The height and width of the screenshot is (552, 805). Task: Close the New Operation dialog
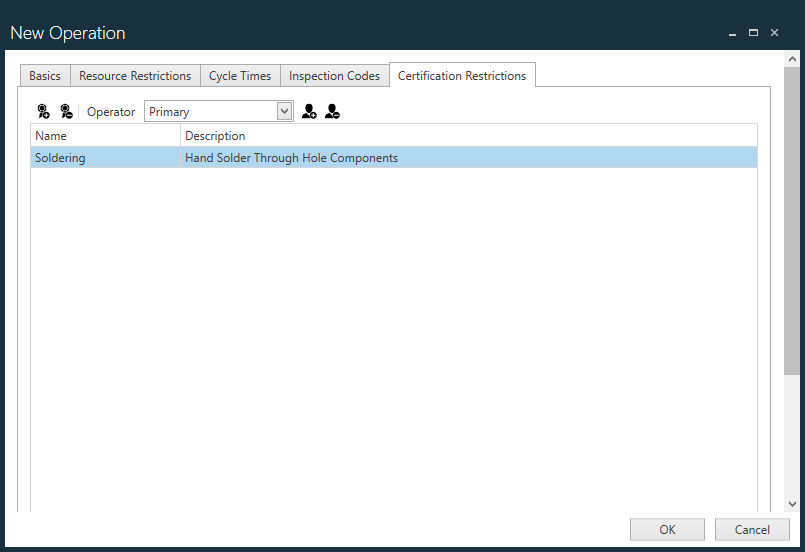[x=774, y=33]
